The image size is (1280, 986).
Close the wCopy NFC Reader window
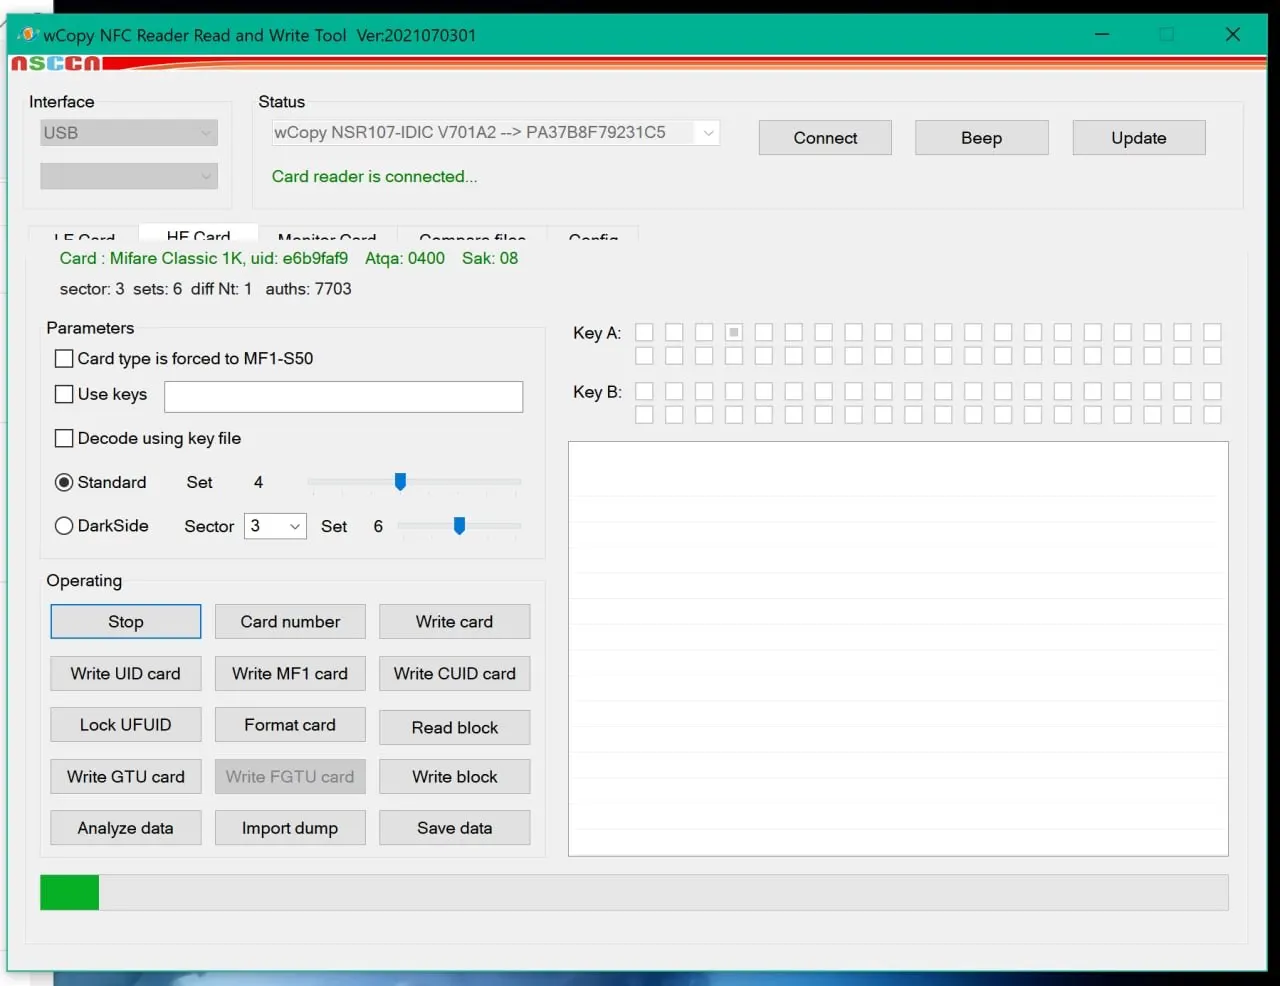[1233, 34]
